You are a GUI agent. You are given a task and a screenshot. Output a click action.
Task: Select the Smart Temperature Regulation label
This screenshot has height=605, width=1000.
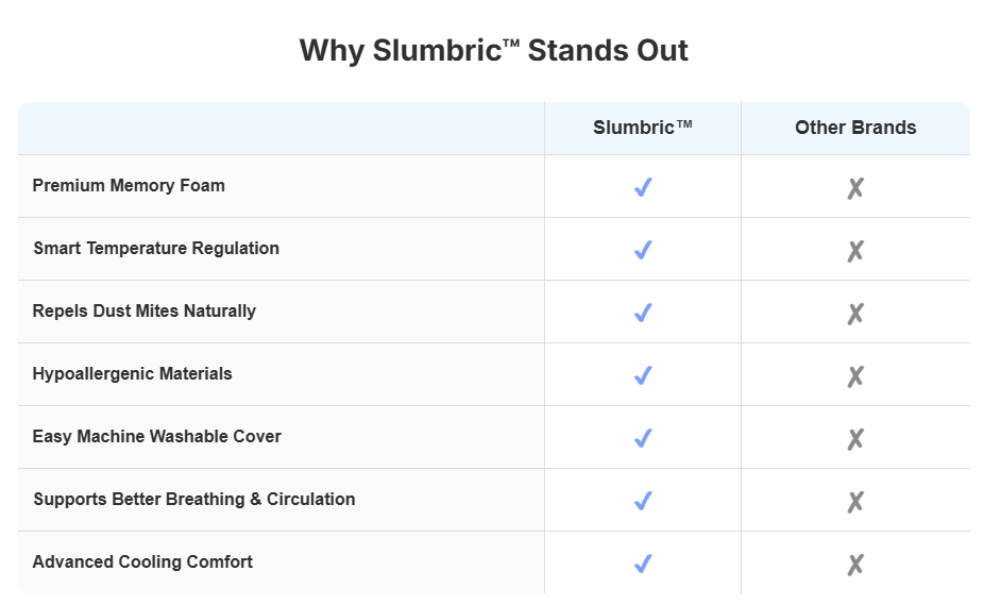[156, 248]
